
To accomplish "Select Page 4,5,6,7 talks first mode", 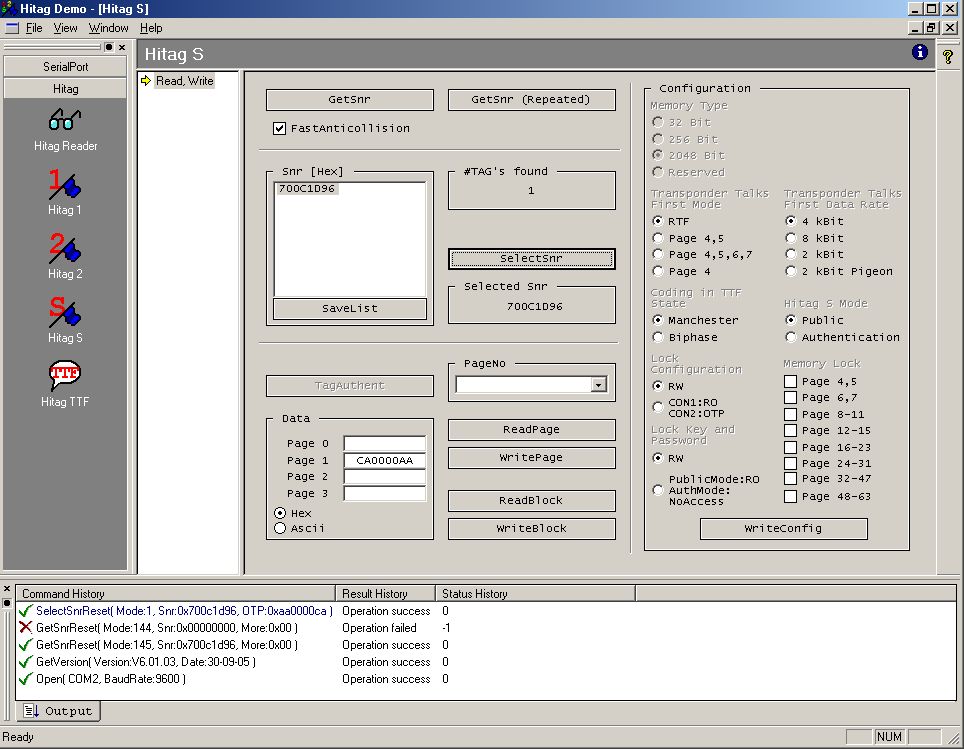I will click(658, 254).
